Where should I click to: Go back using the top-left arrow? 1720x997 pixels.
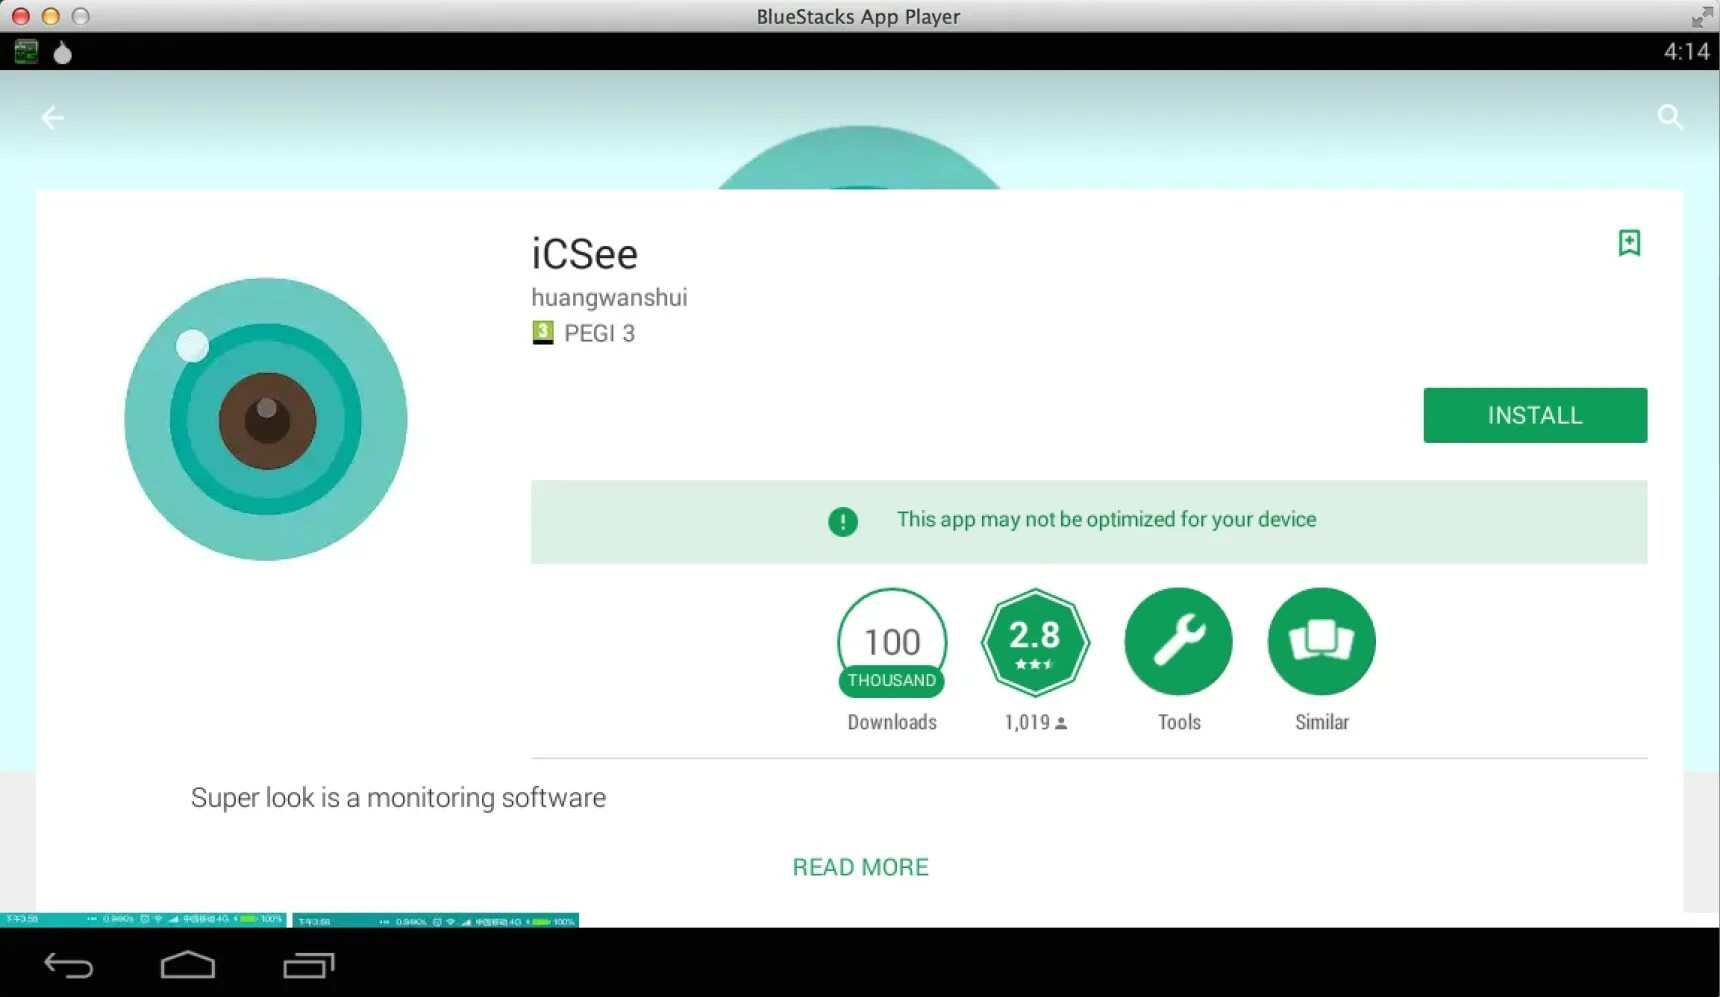[x=52, y=118]
